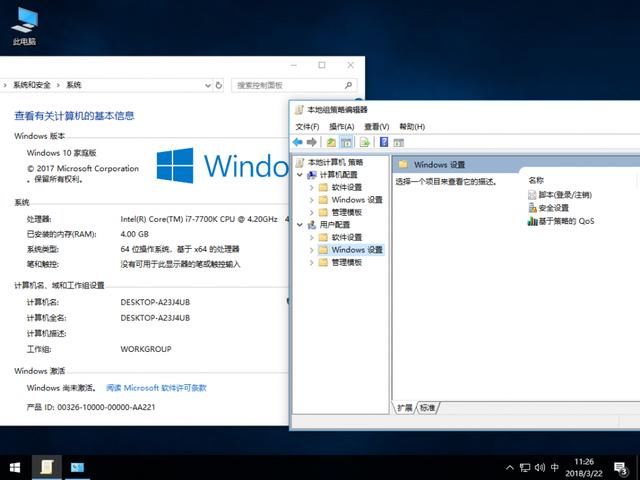Screen dimensions: 640x480
Task: Click the DESKTOP-A23J4UB computer name value
Action: [x=155, y=302]
